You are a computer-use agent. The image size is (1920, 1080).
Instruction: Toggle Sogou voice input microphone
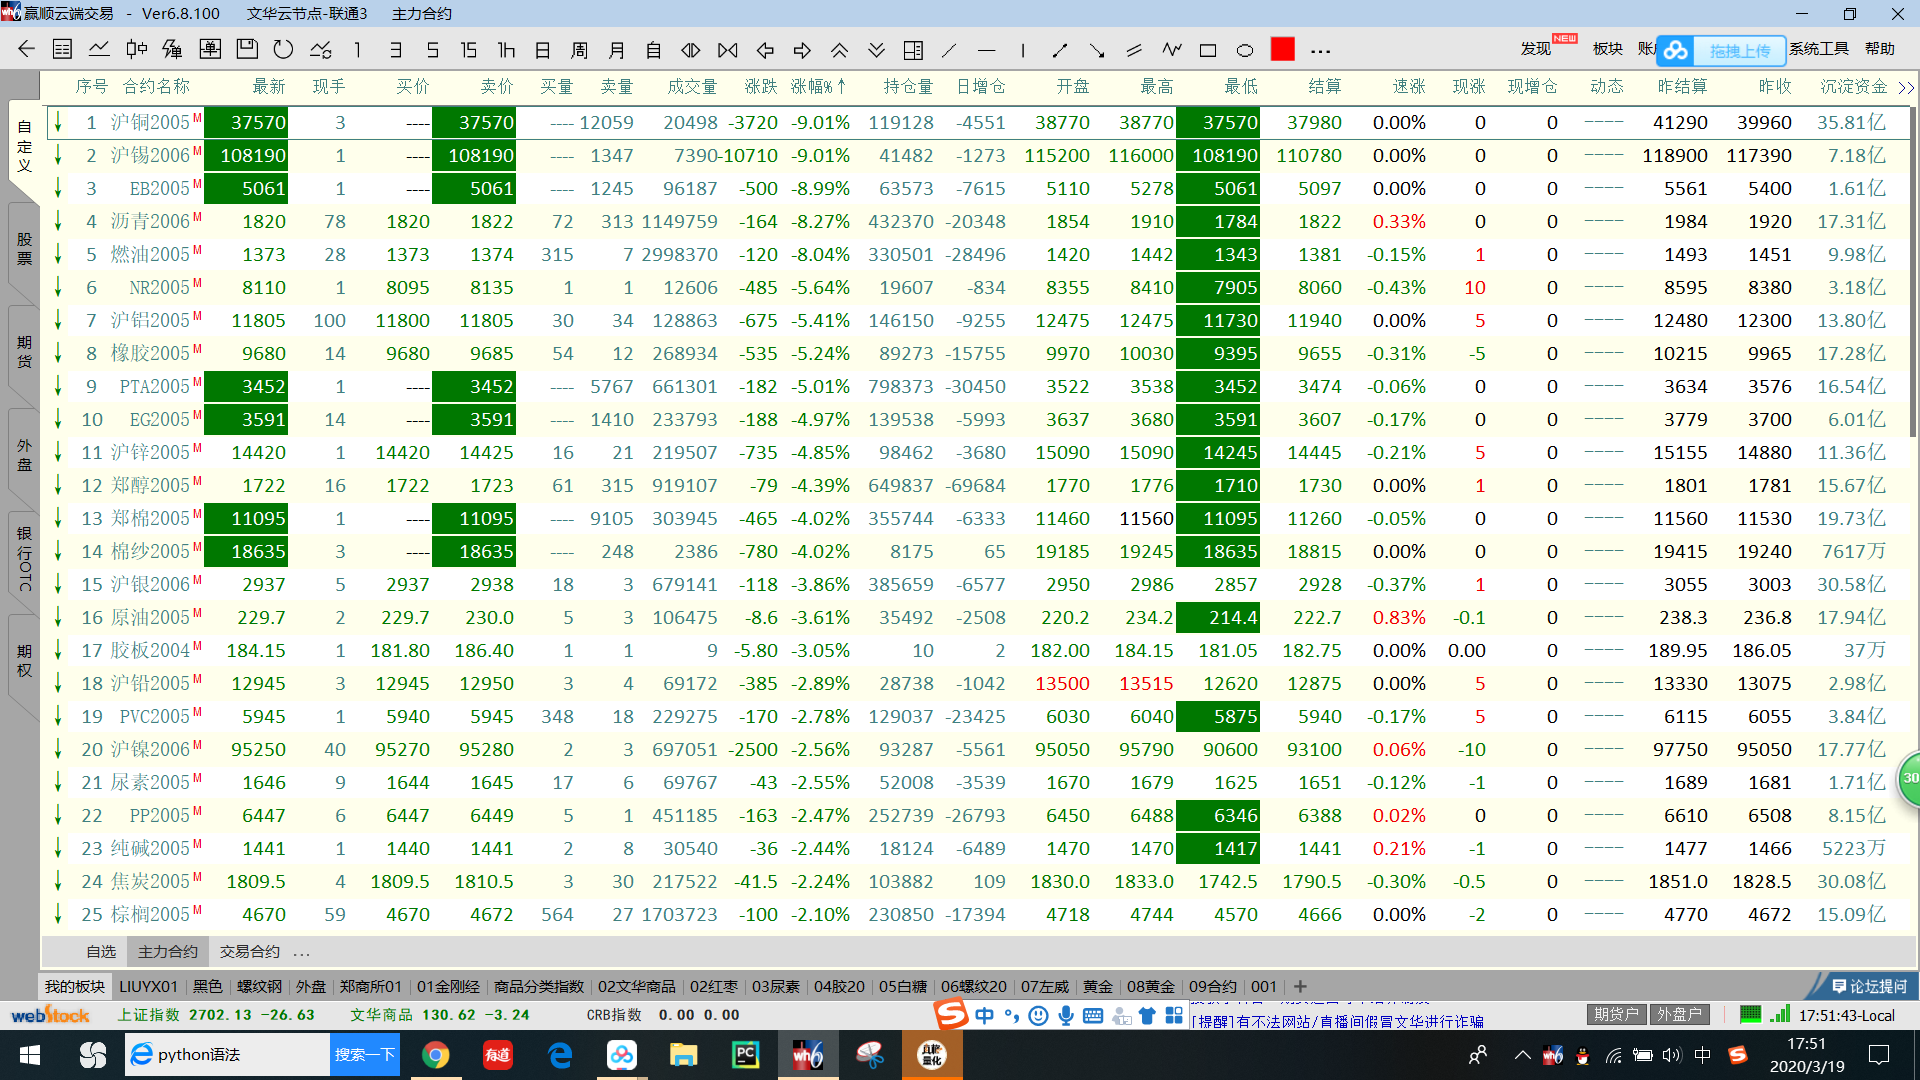click(x=1066, y=1016)
